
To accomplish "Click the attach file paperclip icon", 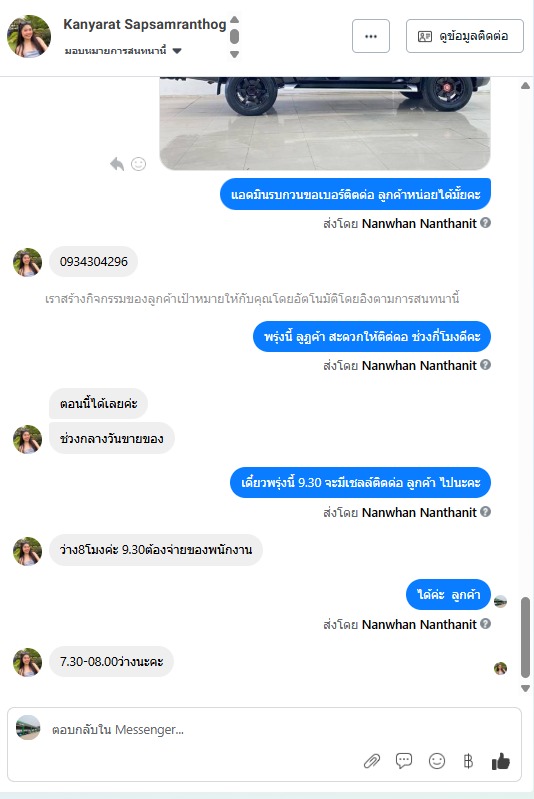I will click(x=372, y=761).
